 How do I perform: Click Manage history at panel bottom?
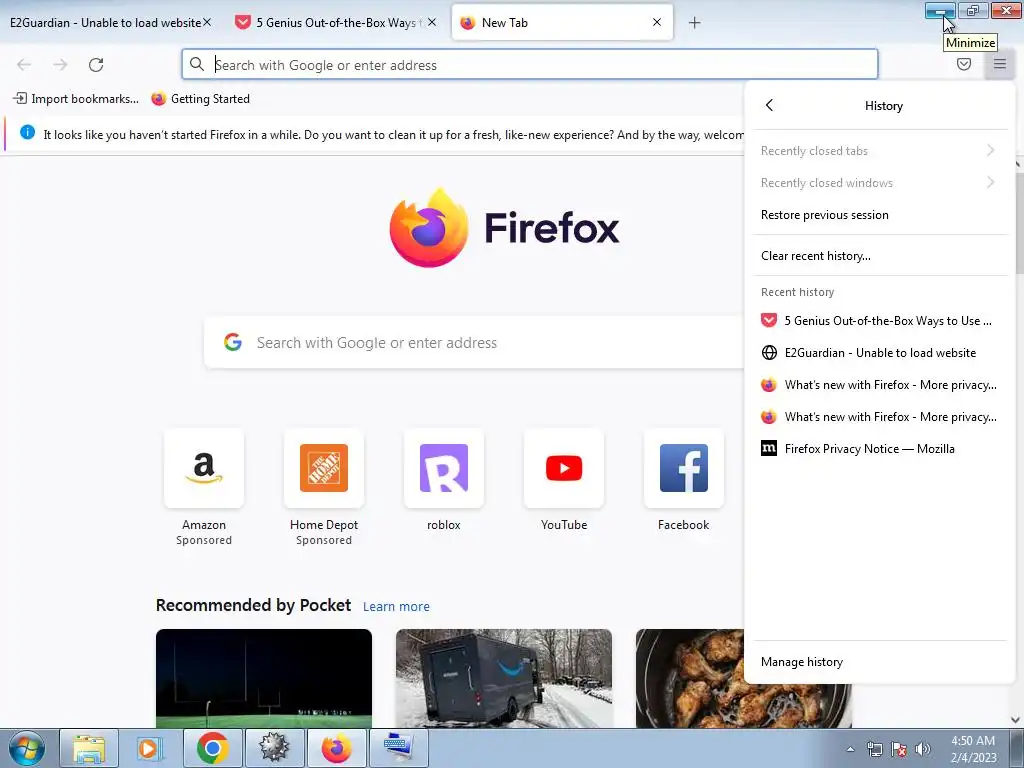[879, 662]
